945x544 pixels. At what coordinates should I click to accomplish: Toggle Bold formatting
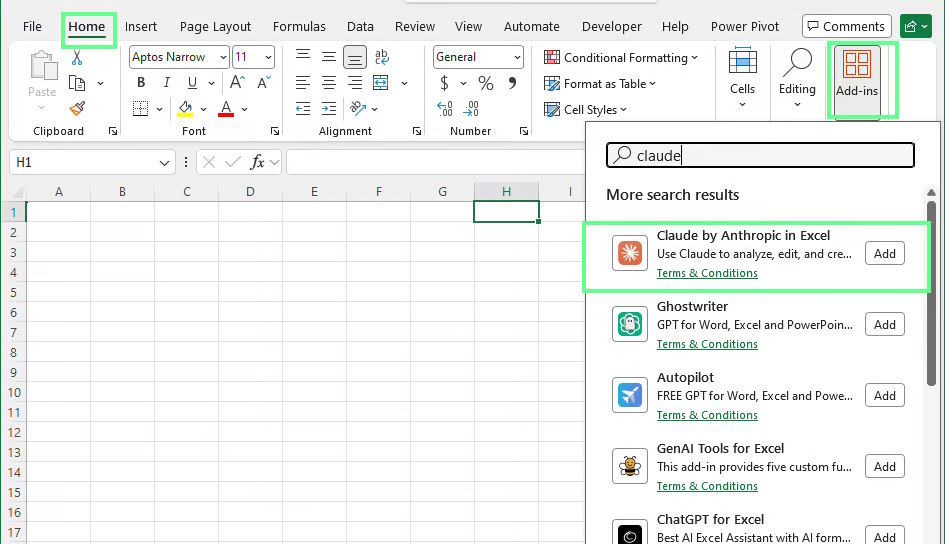click(141, 83)
